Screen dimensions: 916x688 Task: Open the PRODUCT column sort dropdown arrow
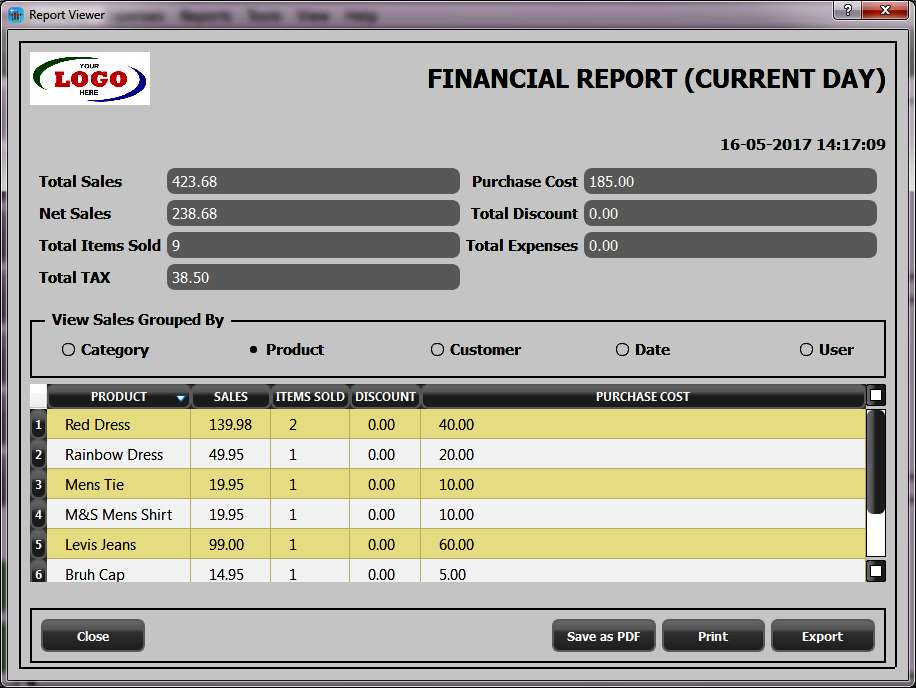click(x=181, y=396)
